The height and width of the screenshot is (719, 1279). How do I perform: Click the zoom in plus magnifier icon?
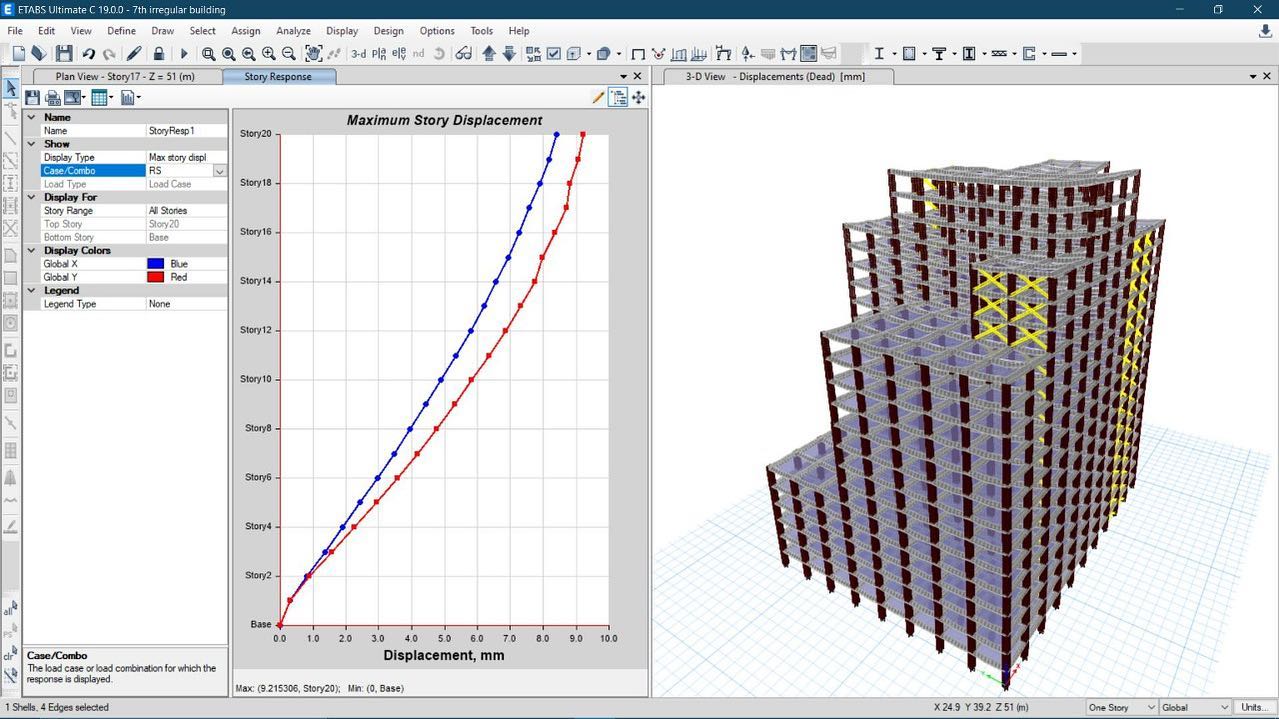[x=269, y=54]
